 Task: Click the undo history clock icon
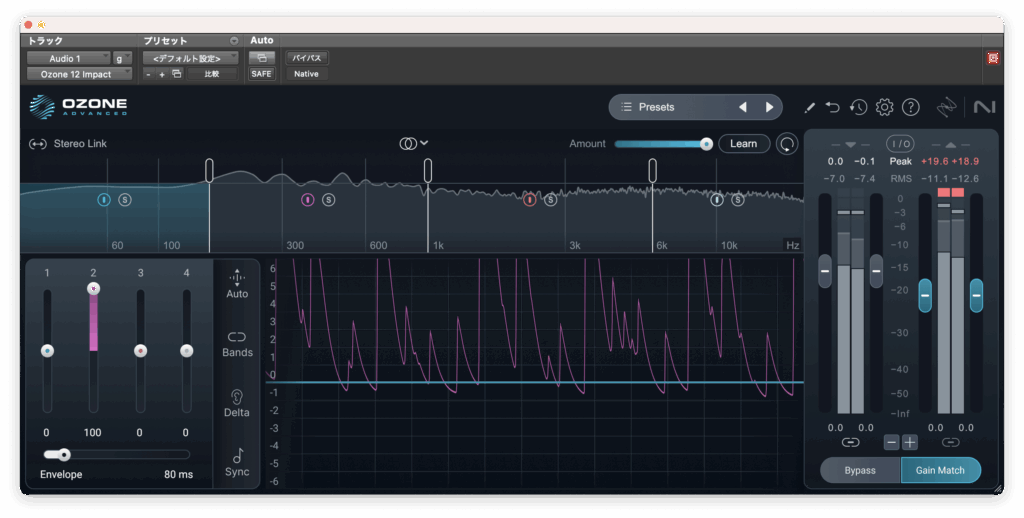click(x=858, y=107)
